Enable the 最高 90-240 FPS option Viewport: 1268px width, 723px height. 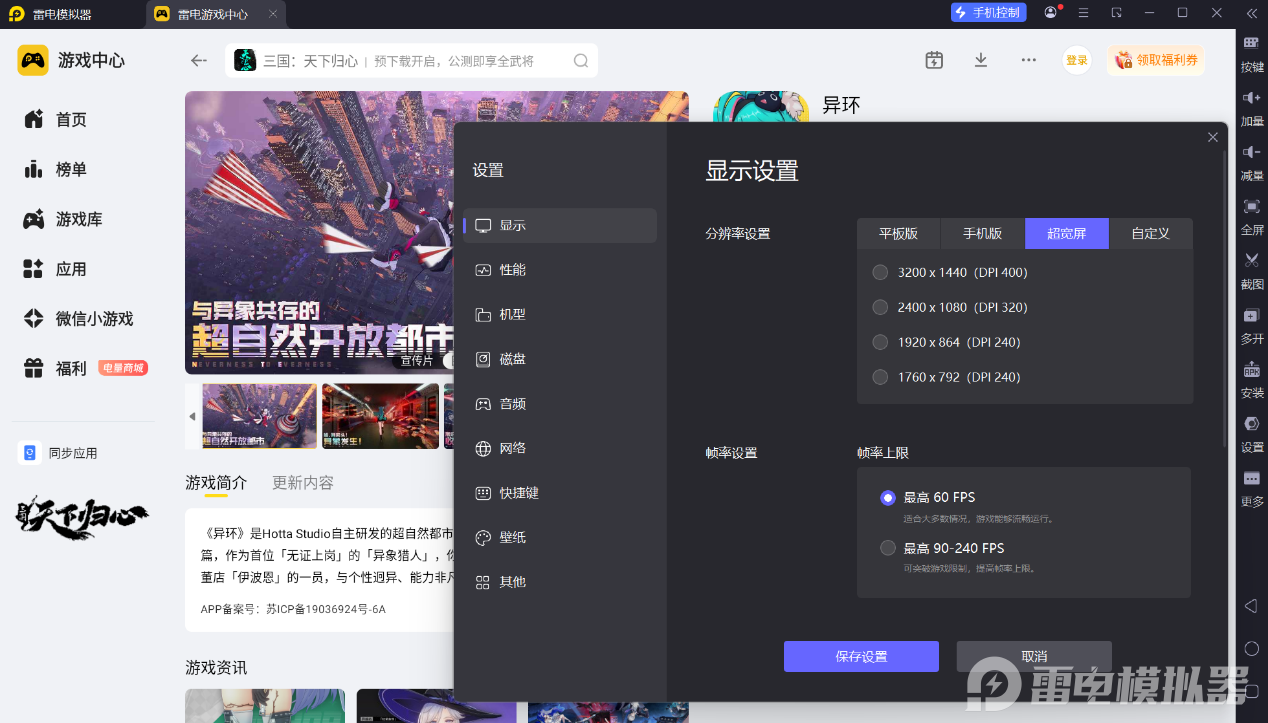888,548
